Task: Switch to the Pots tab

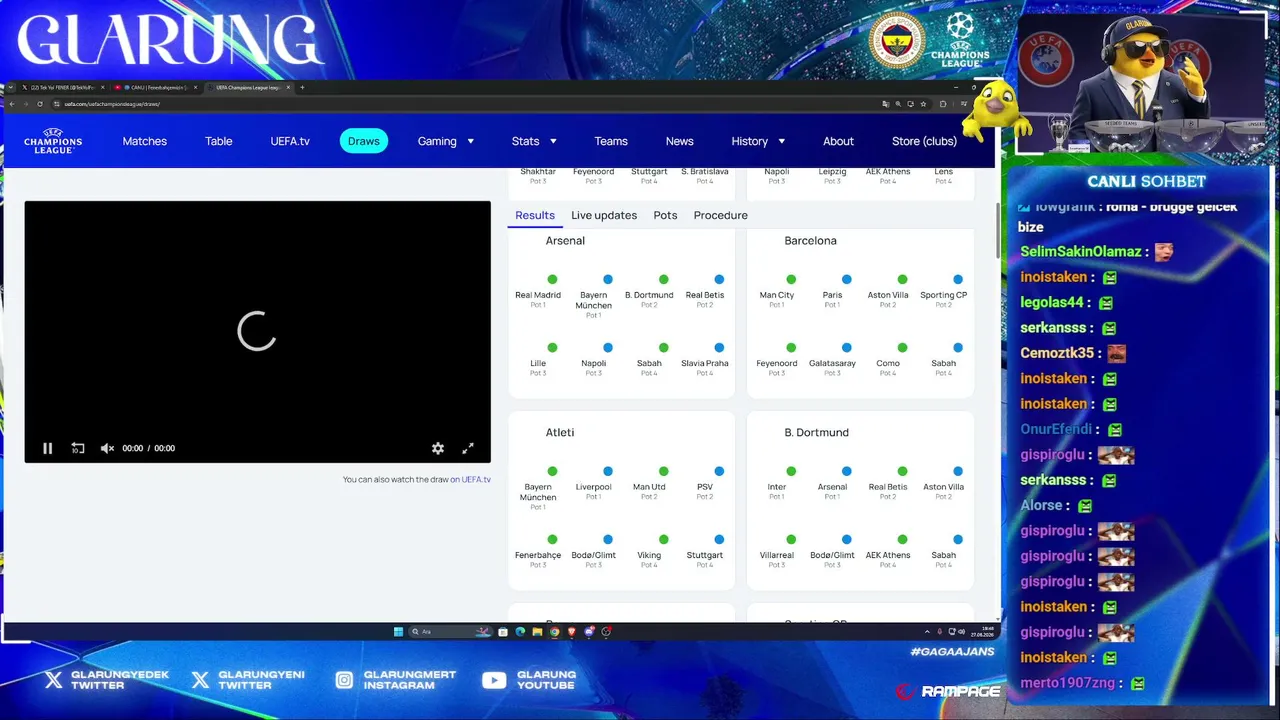Action: coord(665,215)
